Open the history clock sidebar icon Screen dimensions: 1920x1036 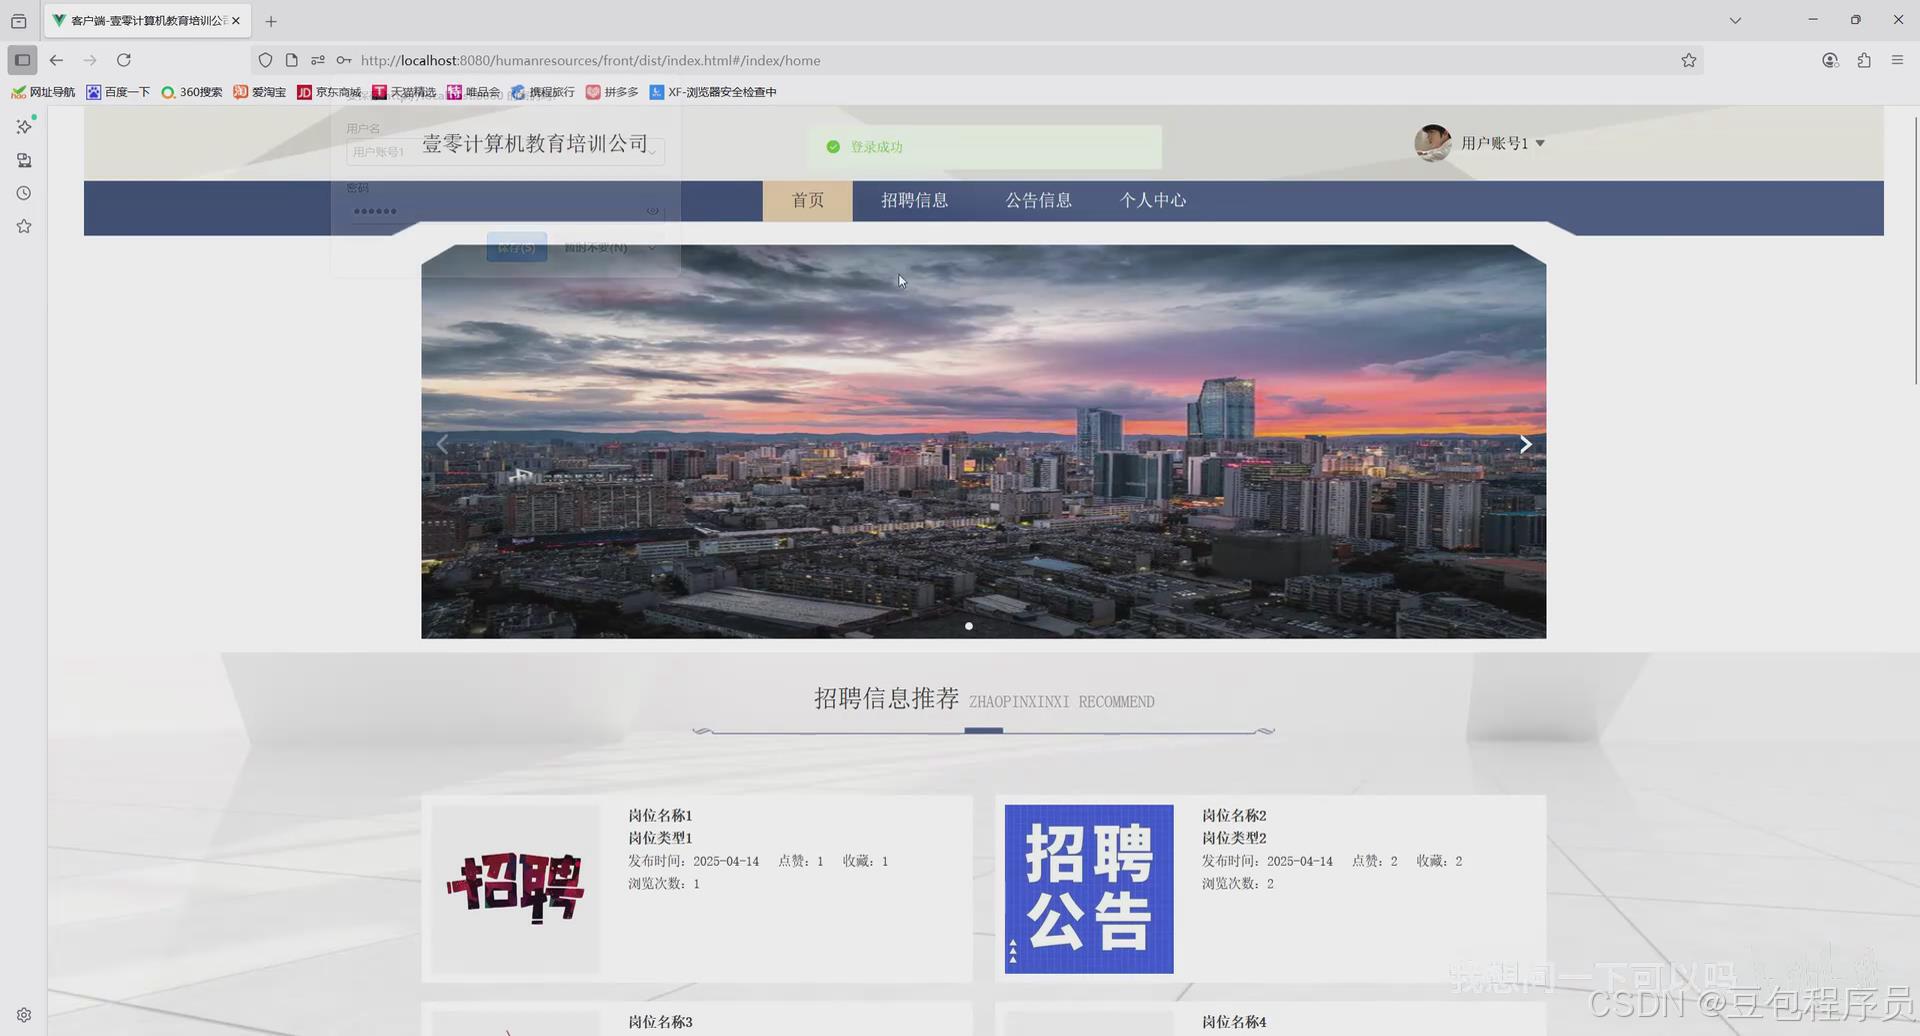24,193
